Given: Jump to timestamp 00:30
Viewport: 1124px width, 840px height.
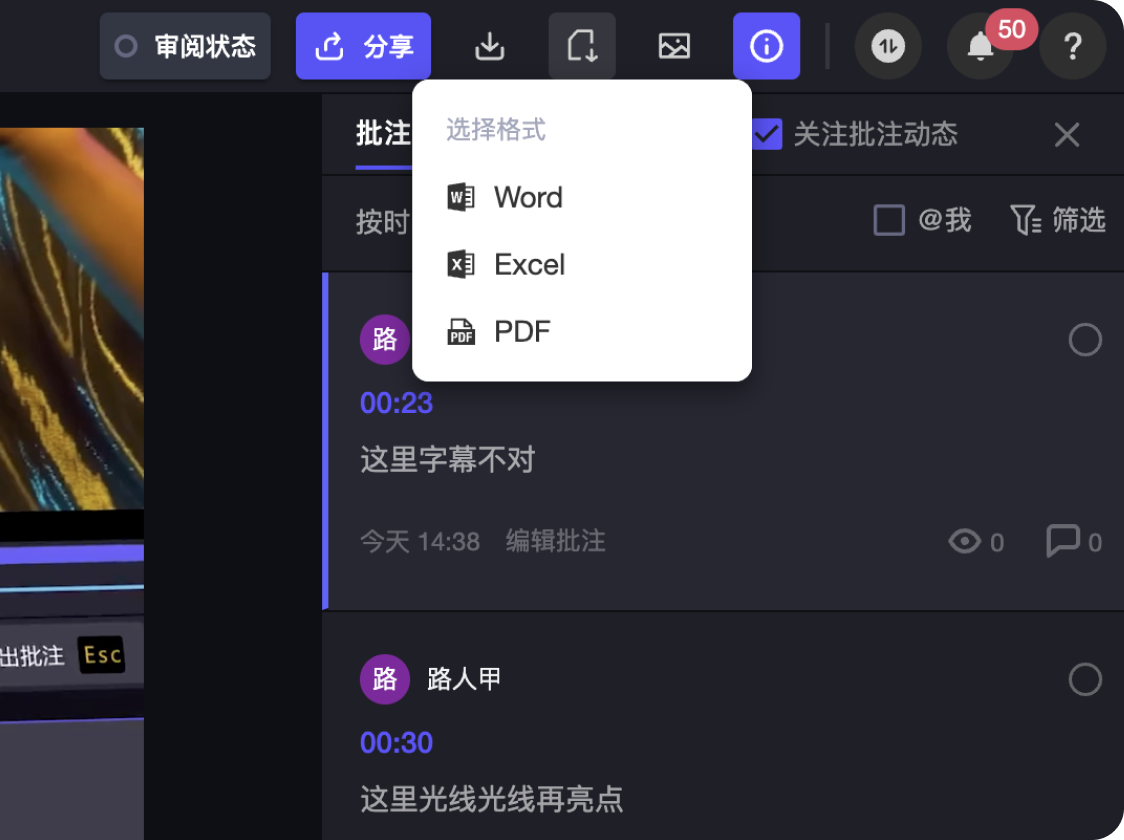Looking at the screenshot, I should pyautogui.click(x=396, y=743).
